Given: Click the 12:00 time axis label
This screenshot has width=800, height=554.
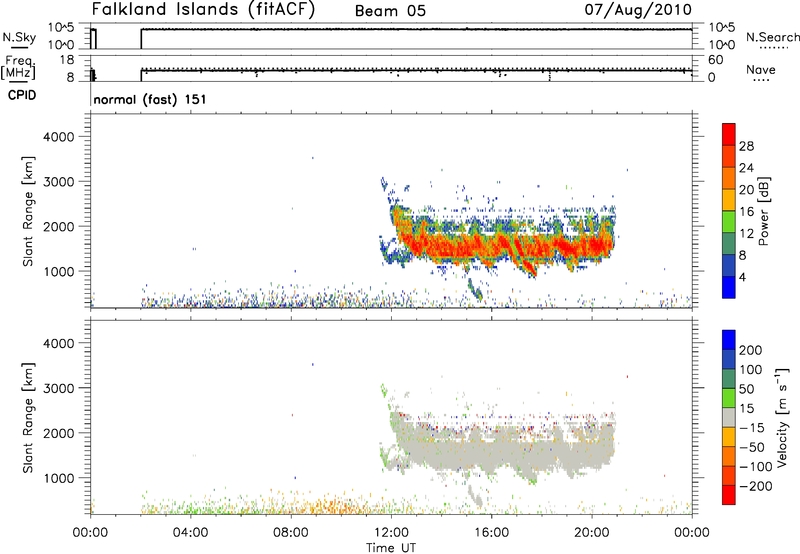Looking at the screenshot, I should (391, 533).
